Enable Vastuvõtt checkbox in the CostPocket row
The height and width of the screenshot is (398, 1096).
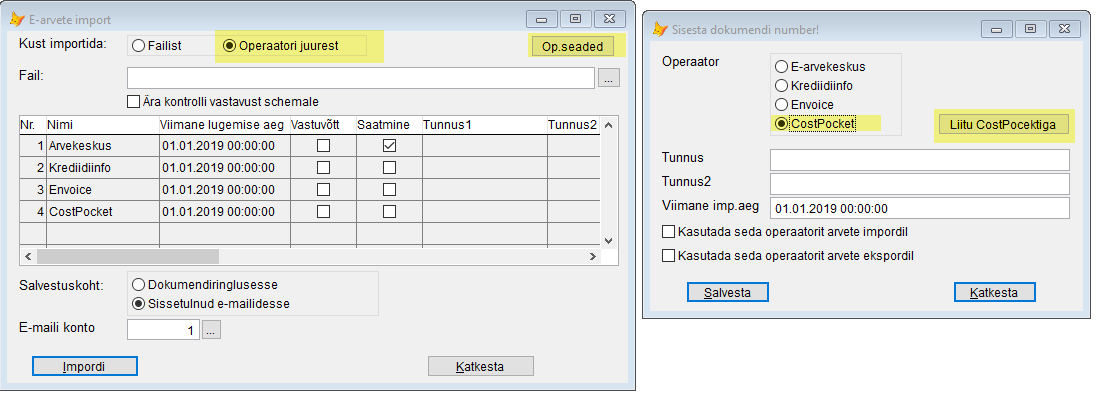[x=323, y=211]
